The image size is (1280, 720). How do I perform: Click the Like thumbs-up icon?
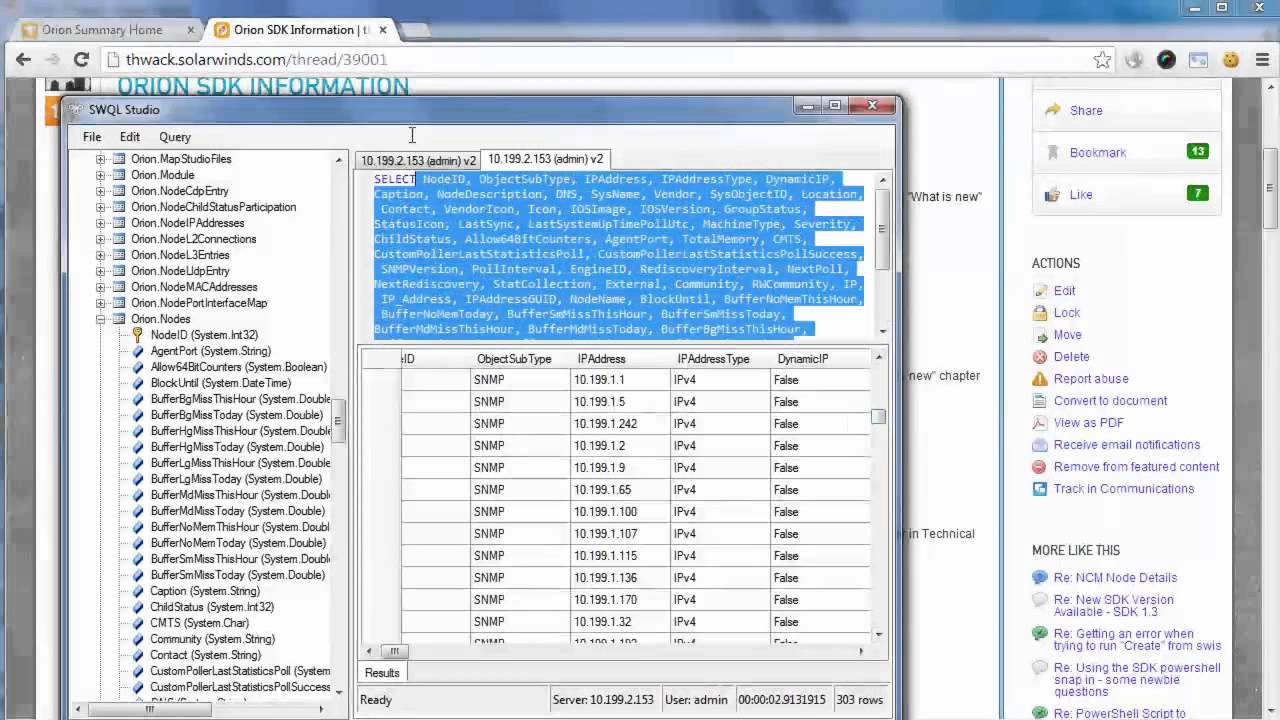[1052, 194]
